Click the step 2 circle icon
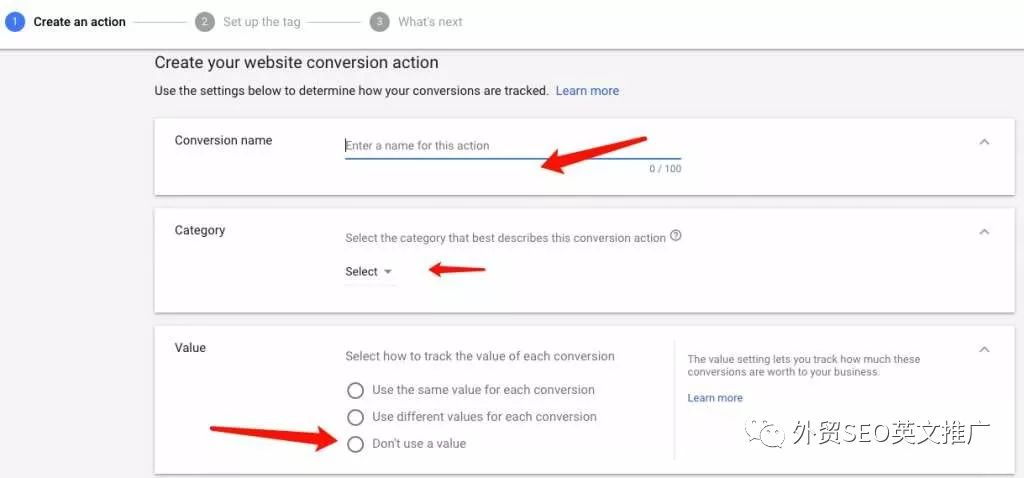This screenshot has height=478, width=1024. click(x=204, y=22)
